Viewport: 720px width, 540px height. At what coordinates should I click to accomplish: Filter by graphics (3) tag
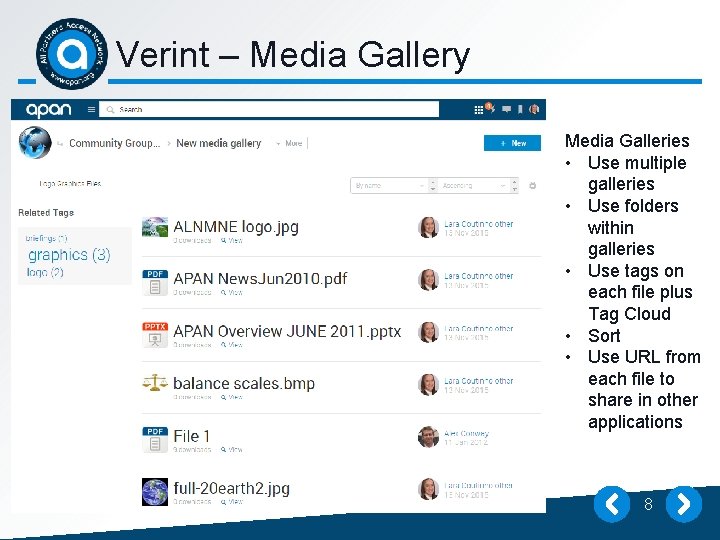coord(69,255)
